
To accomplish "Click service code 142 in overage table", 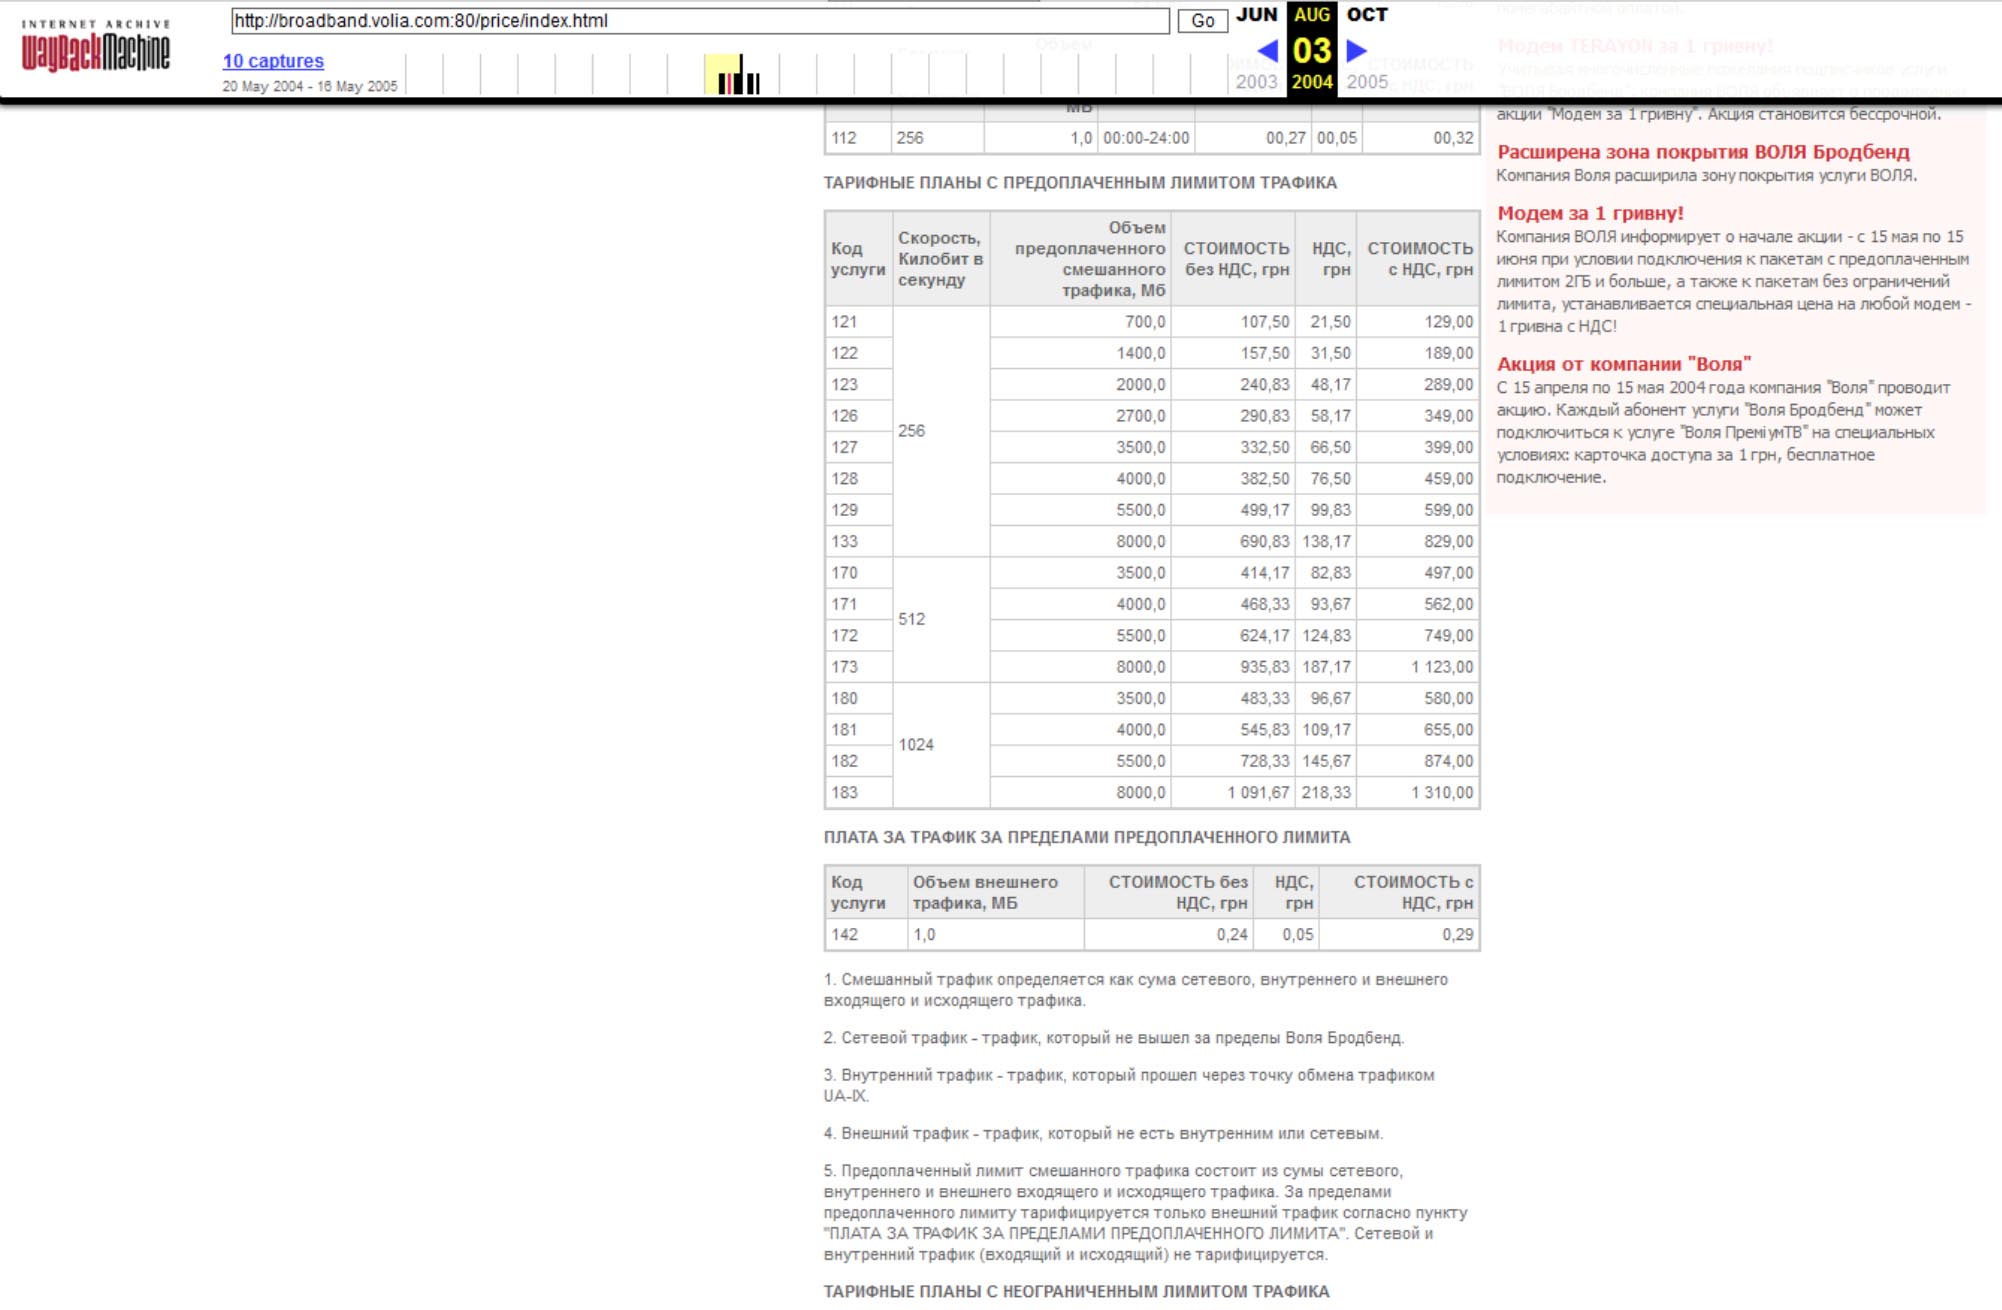I will [845, 934].
